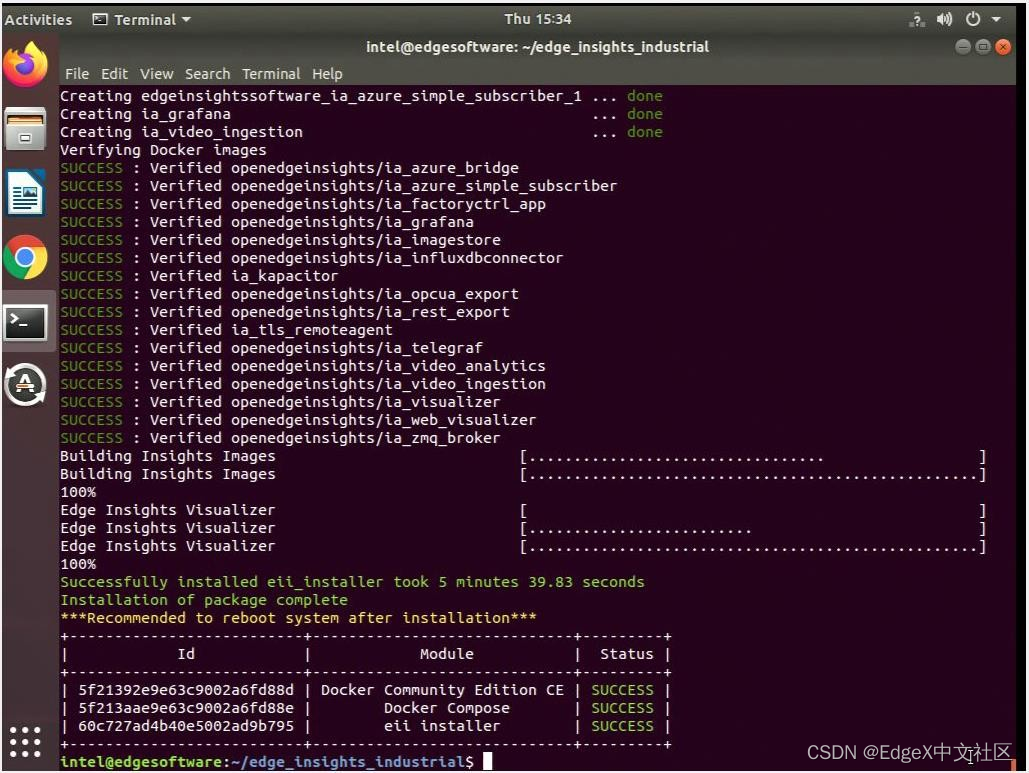Show the applications grid
This screenshot has width=1029, height=773.
tap(26, 742)
